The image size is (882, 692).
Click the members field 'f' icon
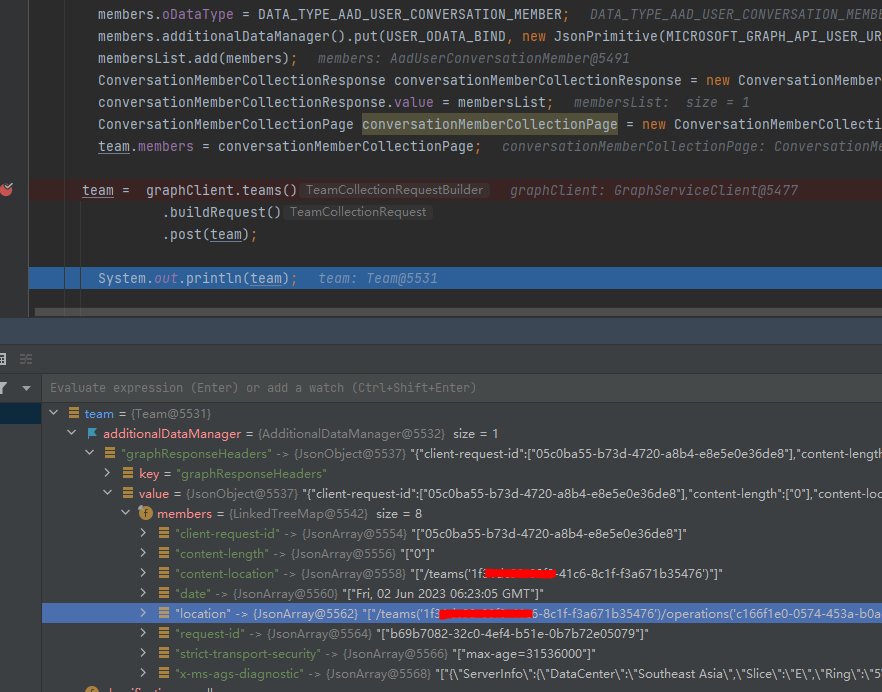tap(146, 513)
